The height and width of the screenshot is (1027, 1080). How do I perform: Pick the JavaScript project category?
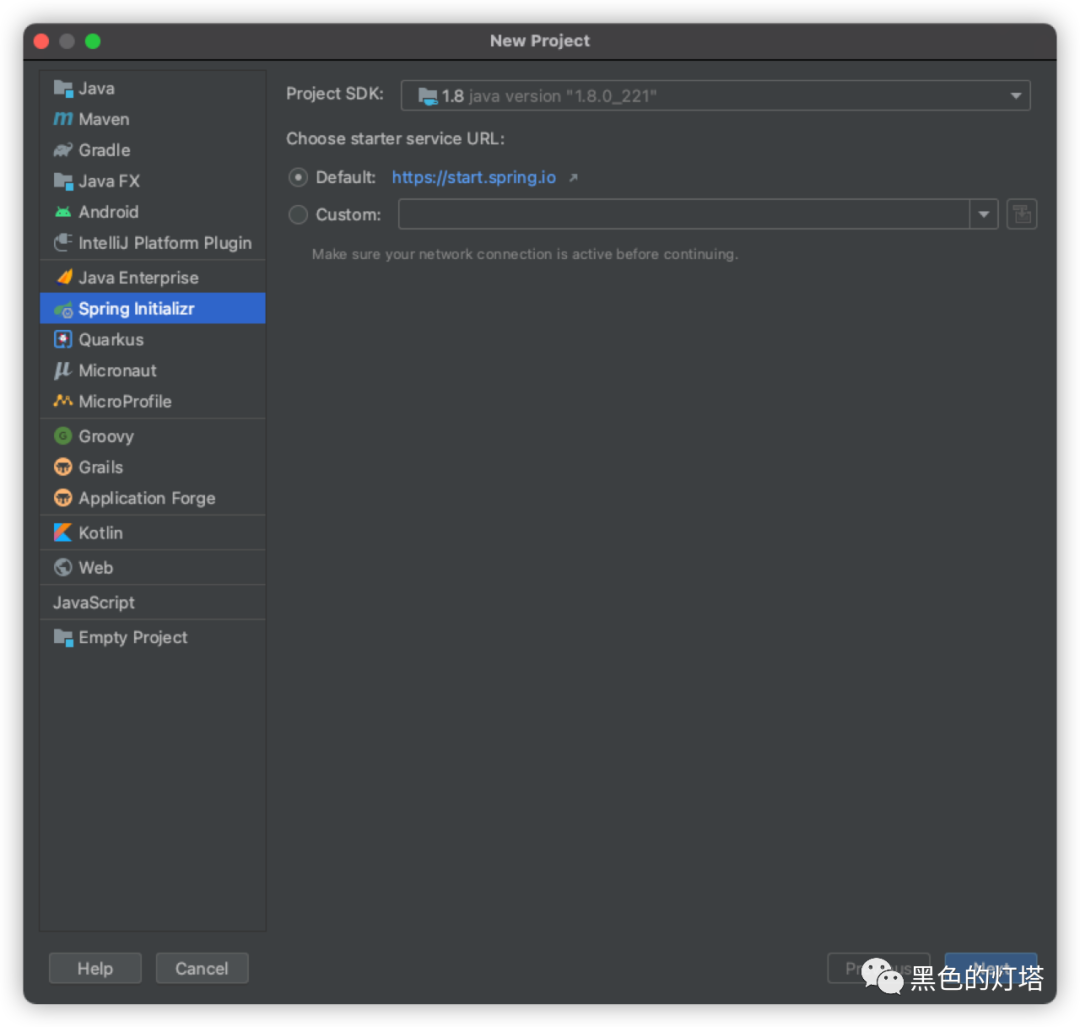(x=94, y=603)
